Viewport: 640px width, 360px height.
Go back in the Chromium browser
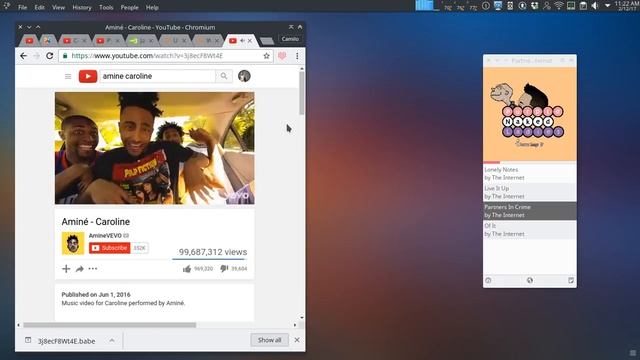pyautogui.click(x=24, y=56)
